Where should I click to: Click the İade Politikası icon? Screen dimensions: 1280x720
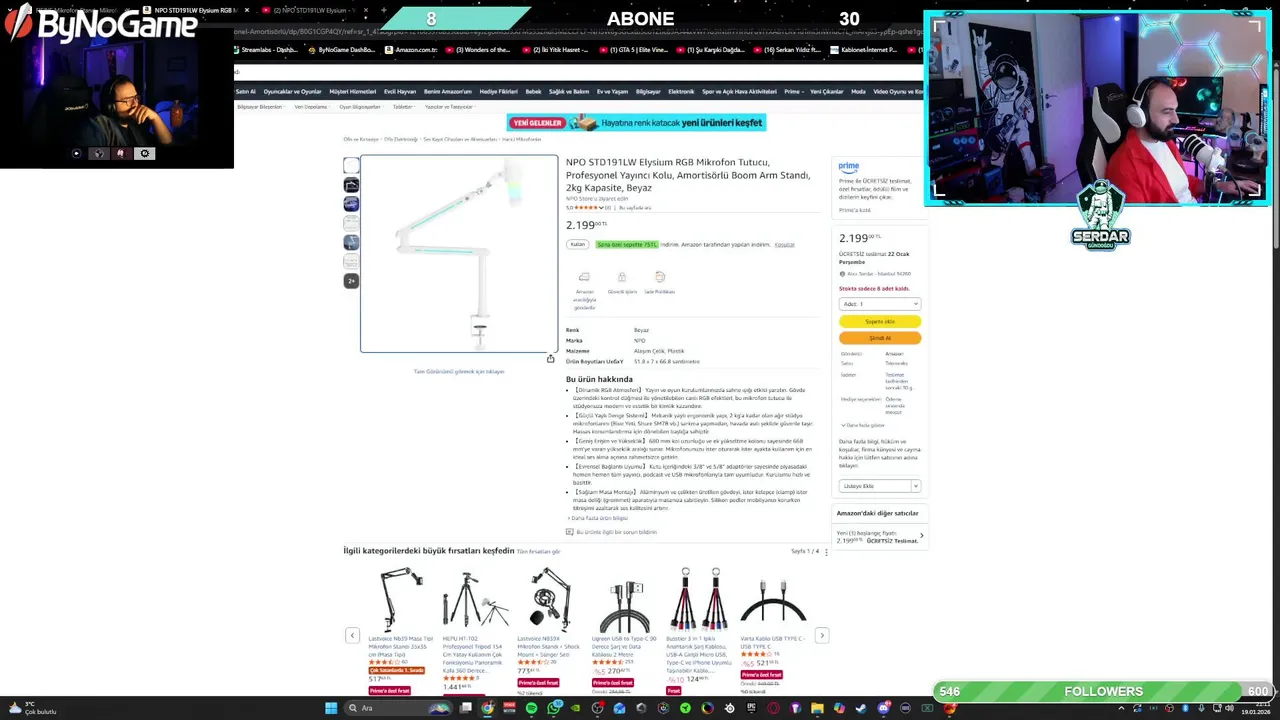point(659,277)
